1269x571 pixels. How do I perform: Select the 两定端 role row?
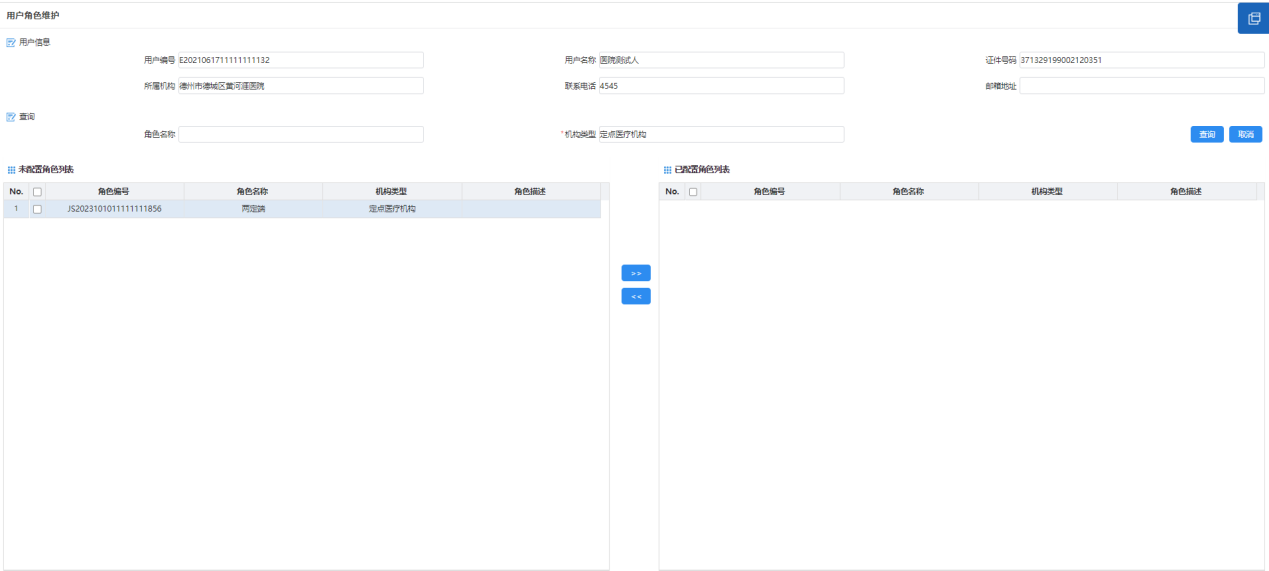253,209
